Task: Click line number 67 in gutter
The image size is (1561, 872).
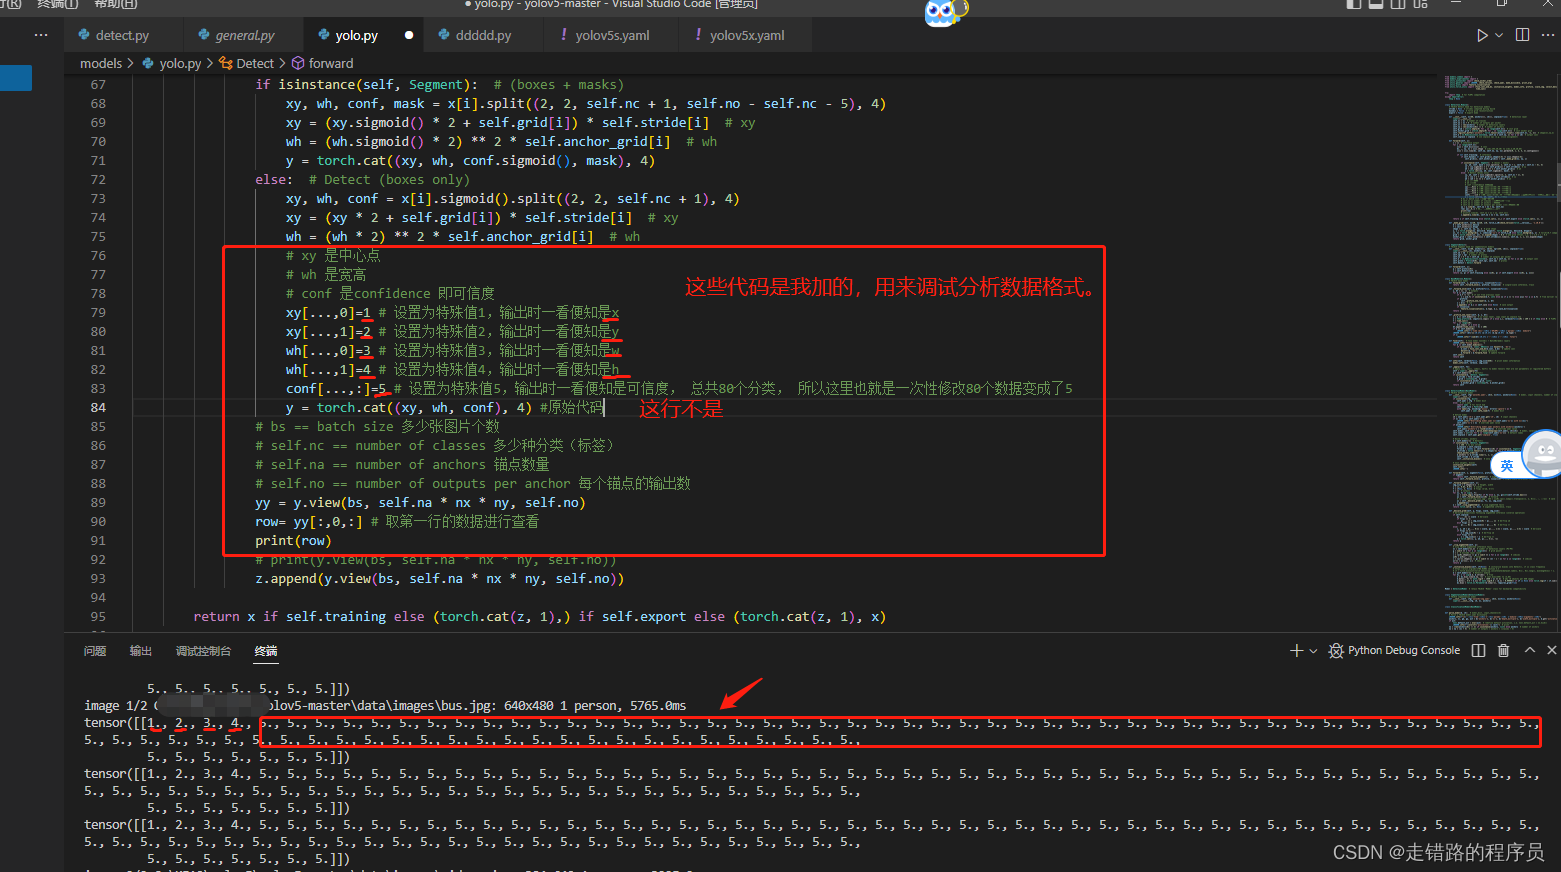Action: click(98, 84)
